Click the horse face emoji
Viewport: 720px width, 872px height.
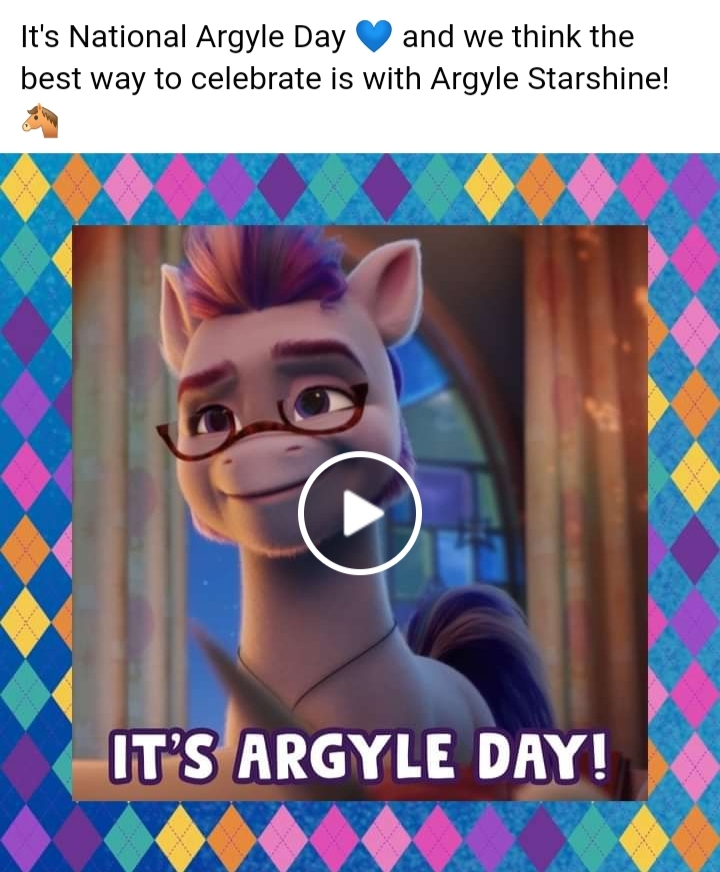[x=40, y=120]
